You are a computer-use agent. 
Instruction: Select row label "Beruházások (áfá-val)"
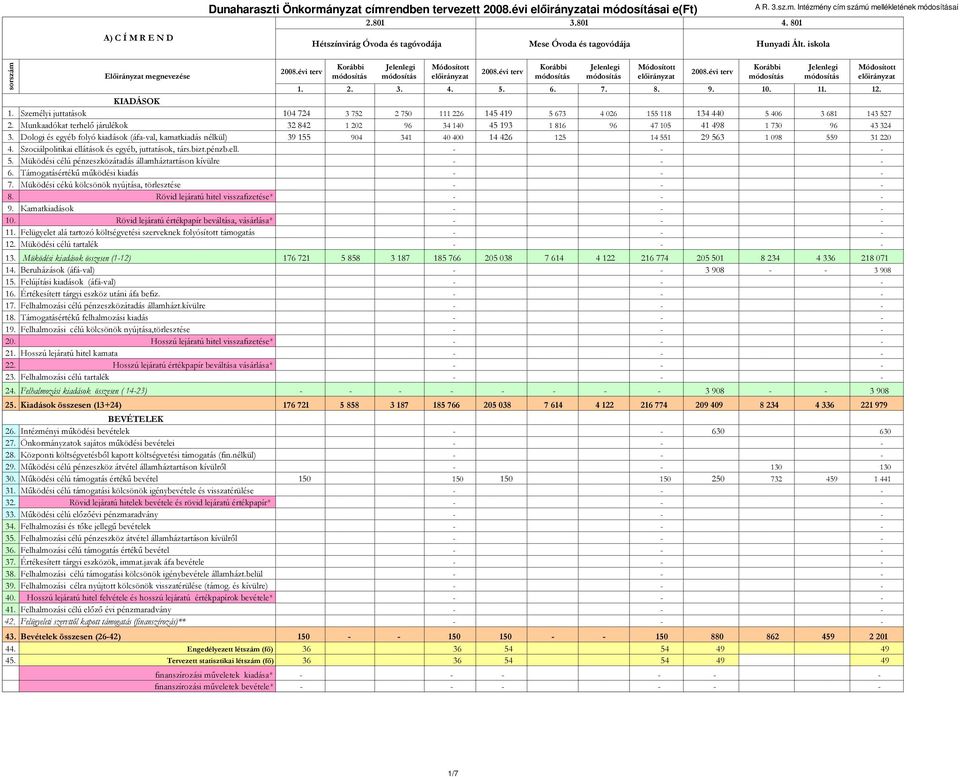point(58,269)
